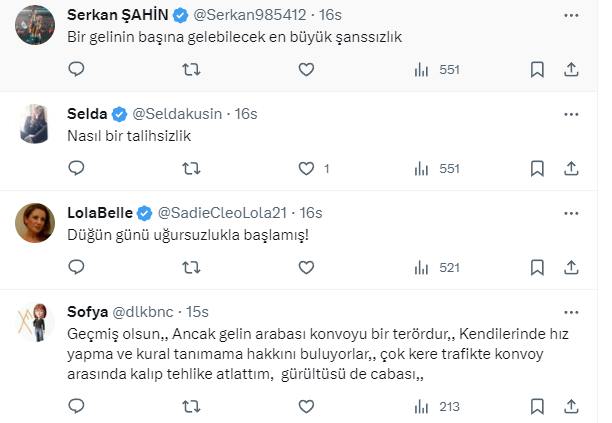The image size is (612, 423).
Task: Share Sofya's tweet
Action: click(x=571, y=406)
